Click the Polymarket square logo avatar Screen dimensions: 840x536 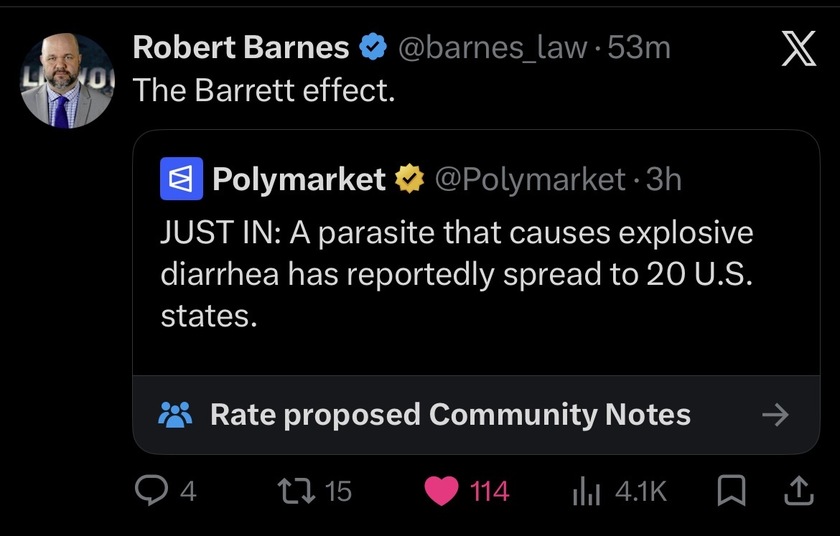click(x=182, y=179)
